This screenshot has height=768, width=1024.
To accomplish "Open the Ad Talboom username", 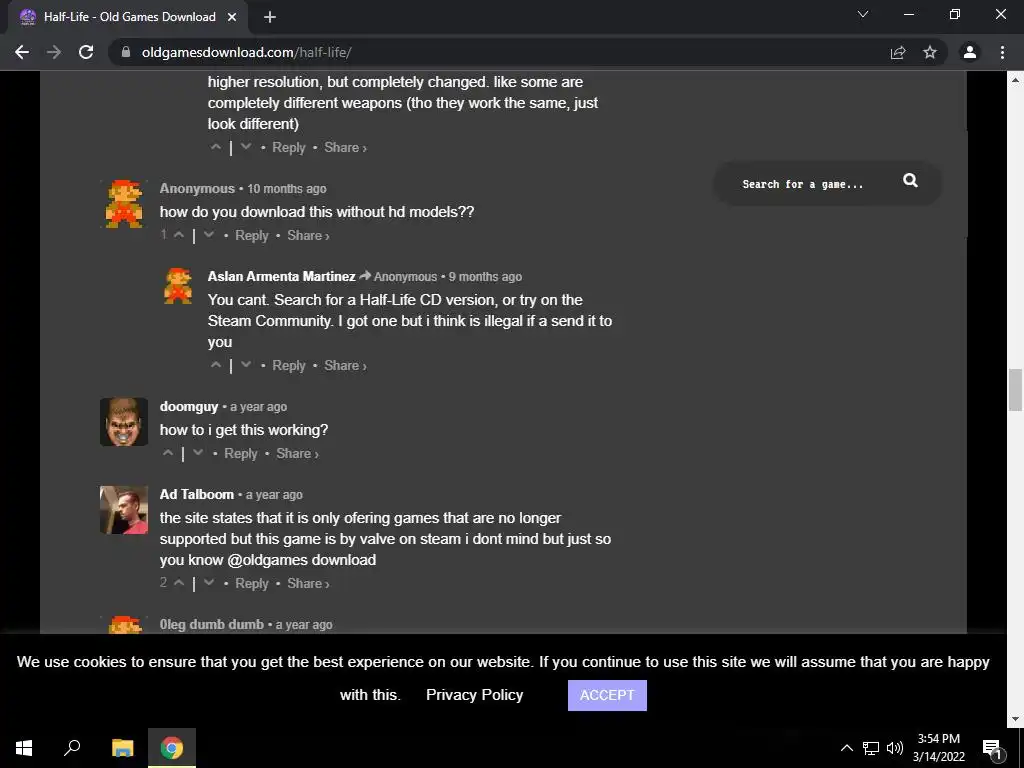I will [197, 494].
